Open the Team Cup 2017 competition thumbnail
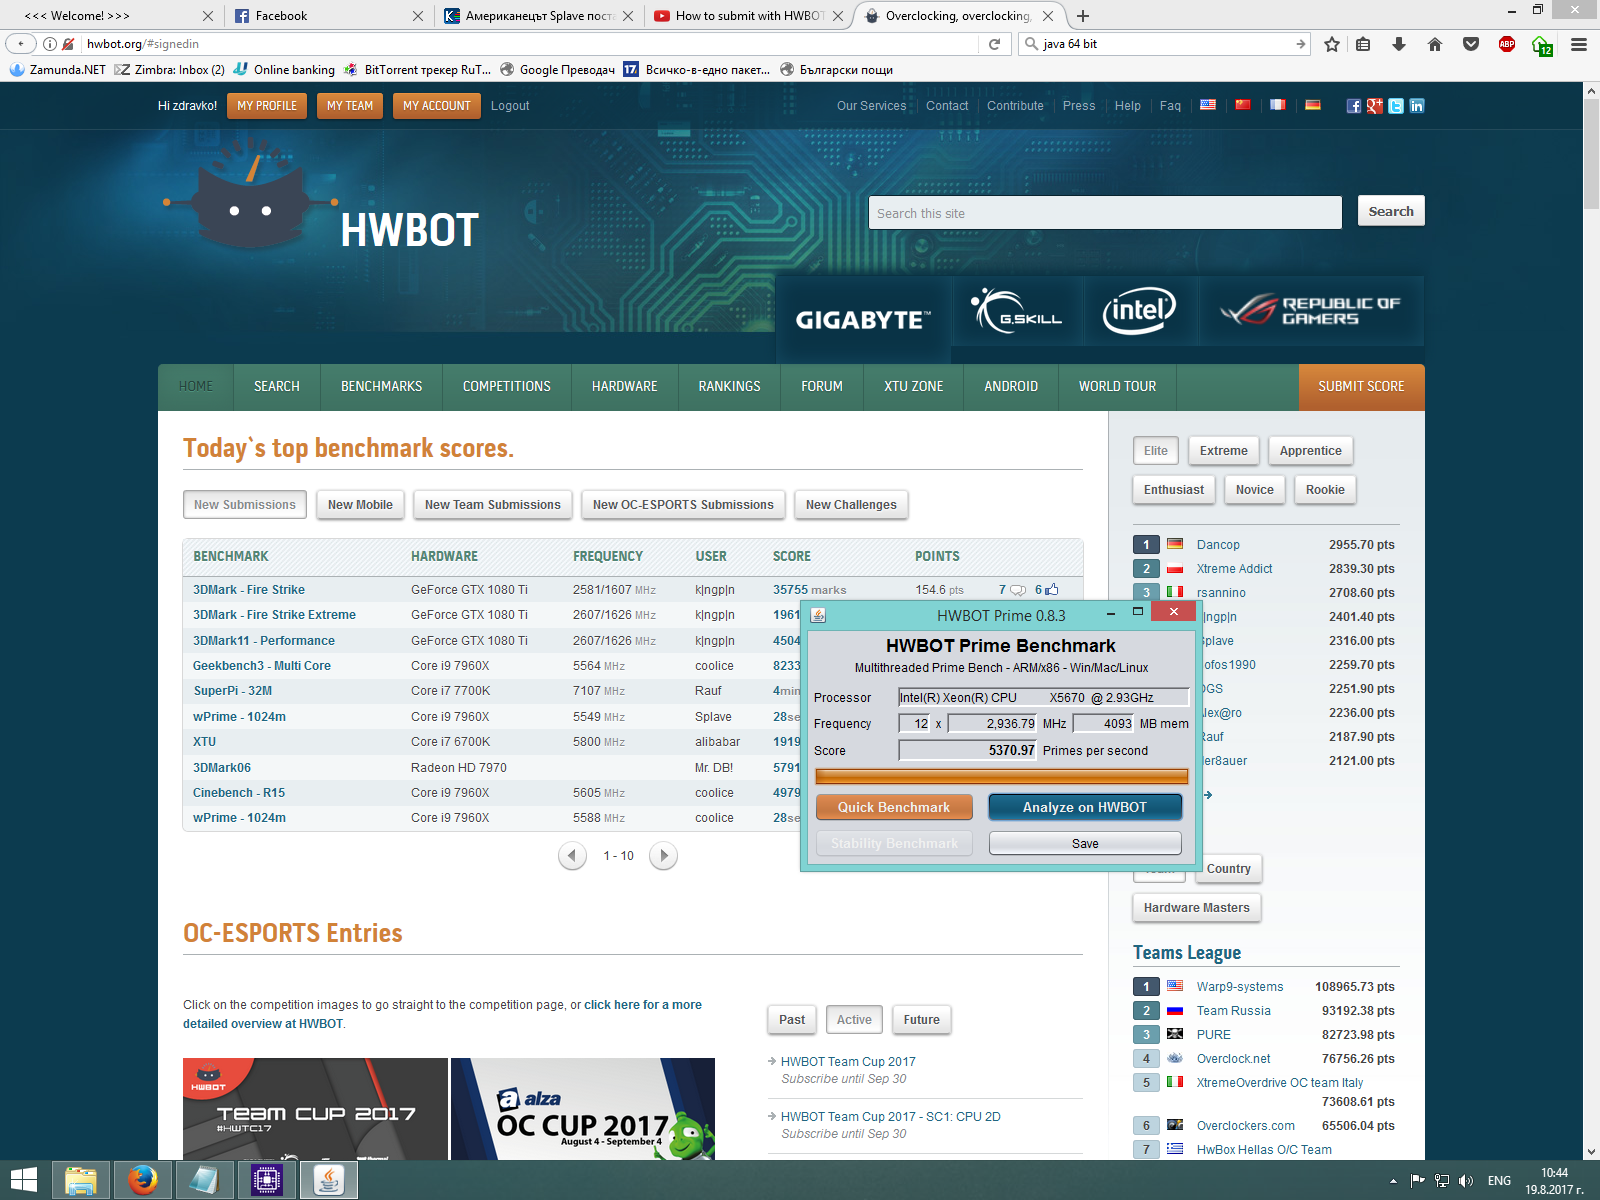The image size is (1600, 1200). coord(315,1109)
